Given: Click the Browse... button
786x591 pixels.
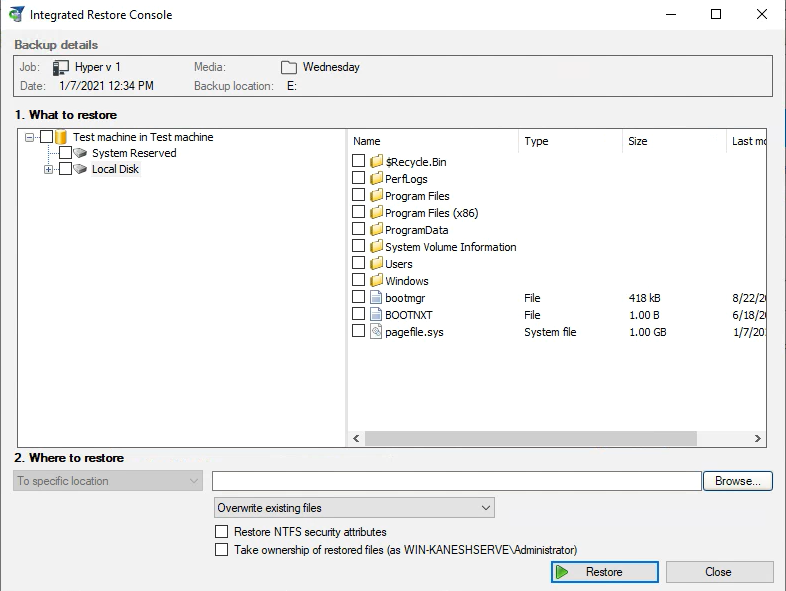Looking at the screenshot, I should pos(738,481).
